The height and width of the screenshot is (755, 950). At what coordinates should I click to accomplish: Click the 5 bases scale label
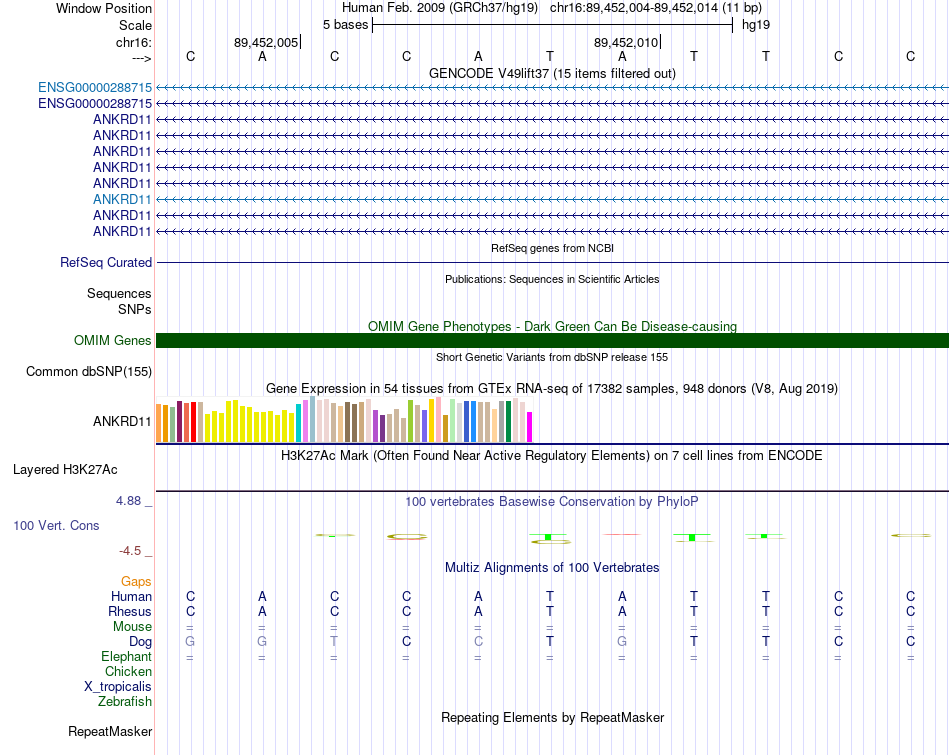(x=345, y=25)
